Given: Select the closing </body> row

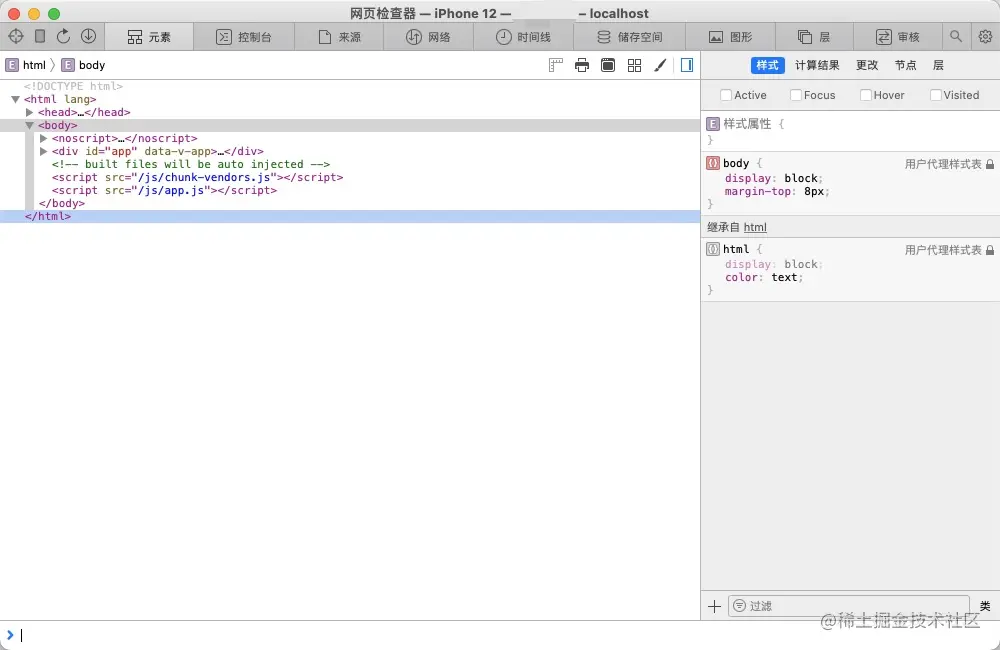Looking at the screenshot, I should tap(350, 203).
